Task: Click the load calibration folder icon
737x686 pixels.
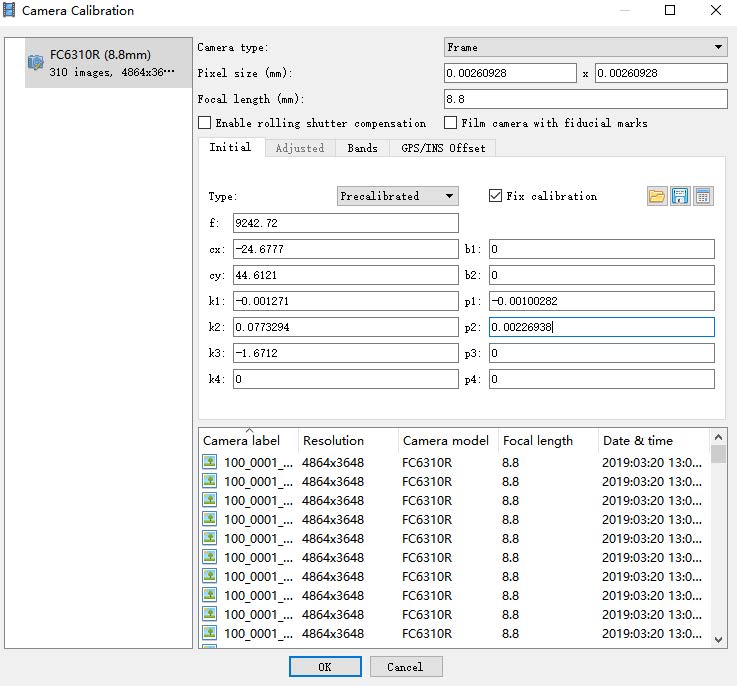Action: click(x=657, y=197)
